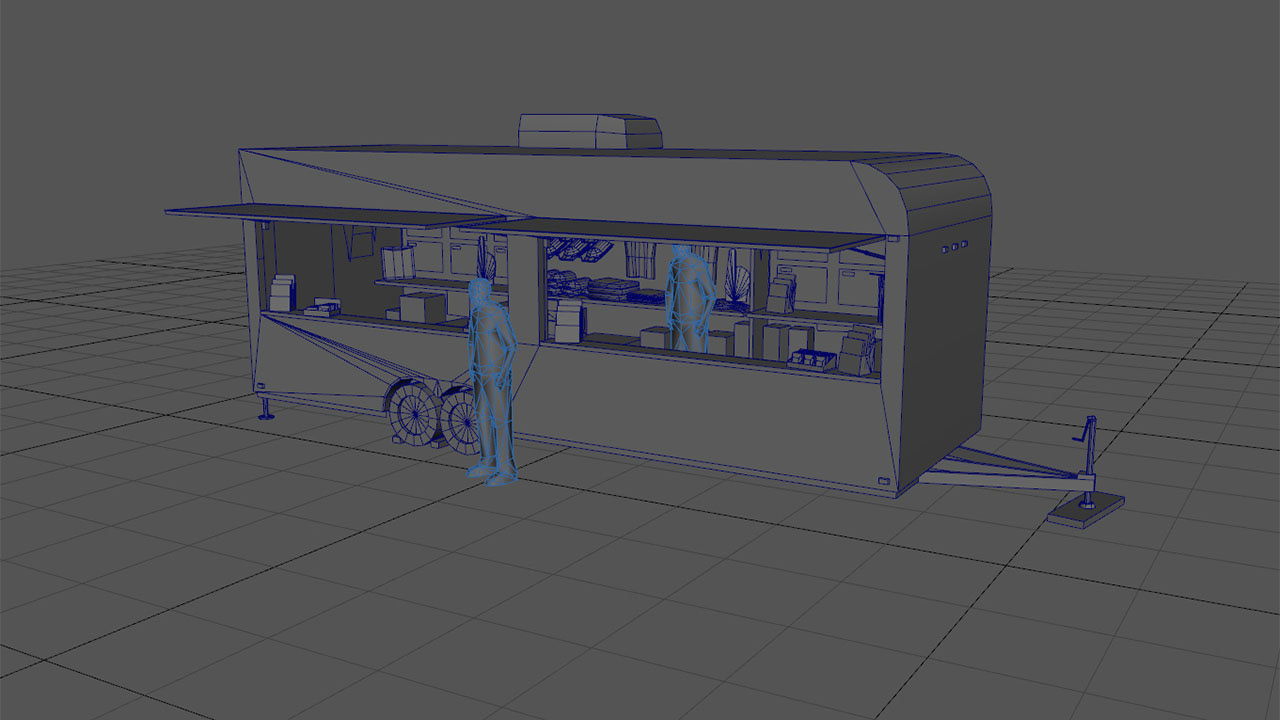This screenshot has width=1280, height=720.
Task: Select the rooftop air conditioner box
Action: click(x=590, y=131)
